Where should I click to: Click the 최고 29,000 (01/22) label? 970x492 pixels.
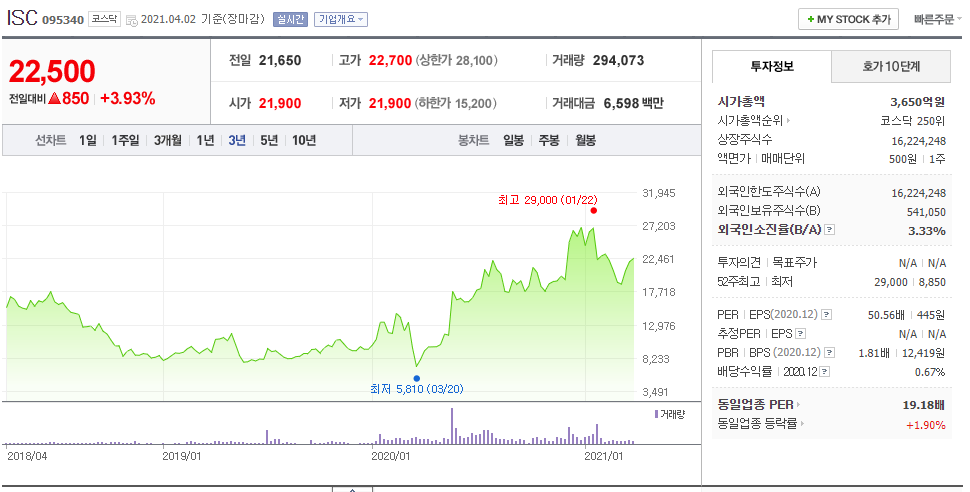pos(547,200)
